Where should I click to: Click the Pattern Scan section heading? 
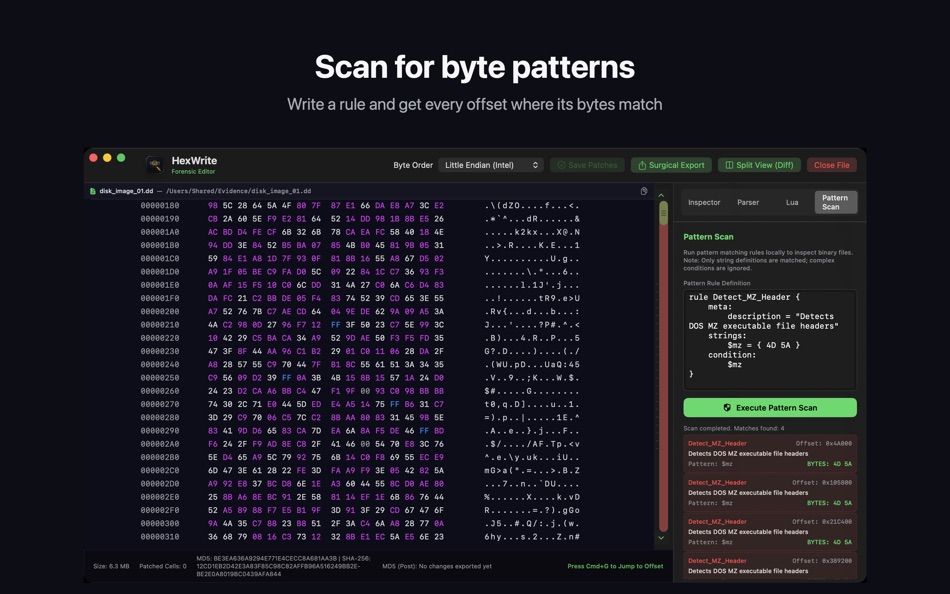tap(708, 237)
